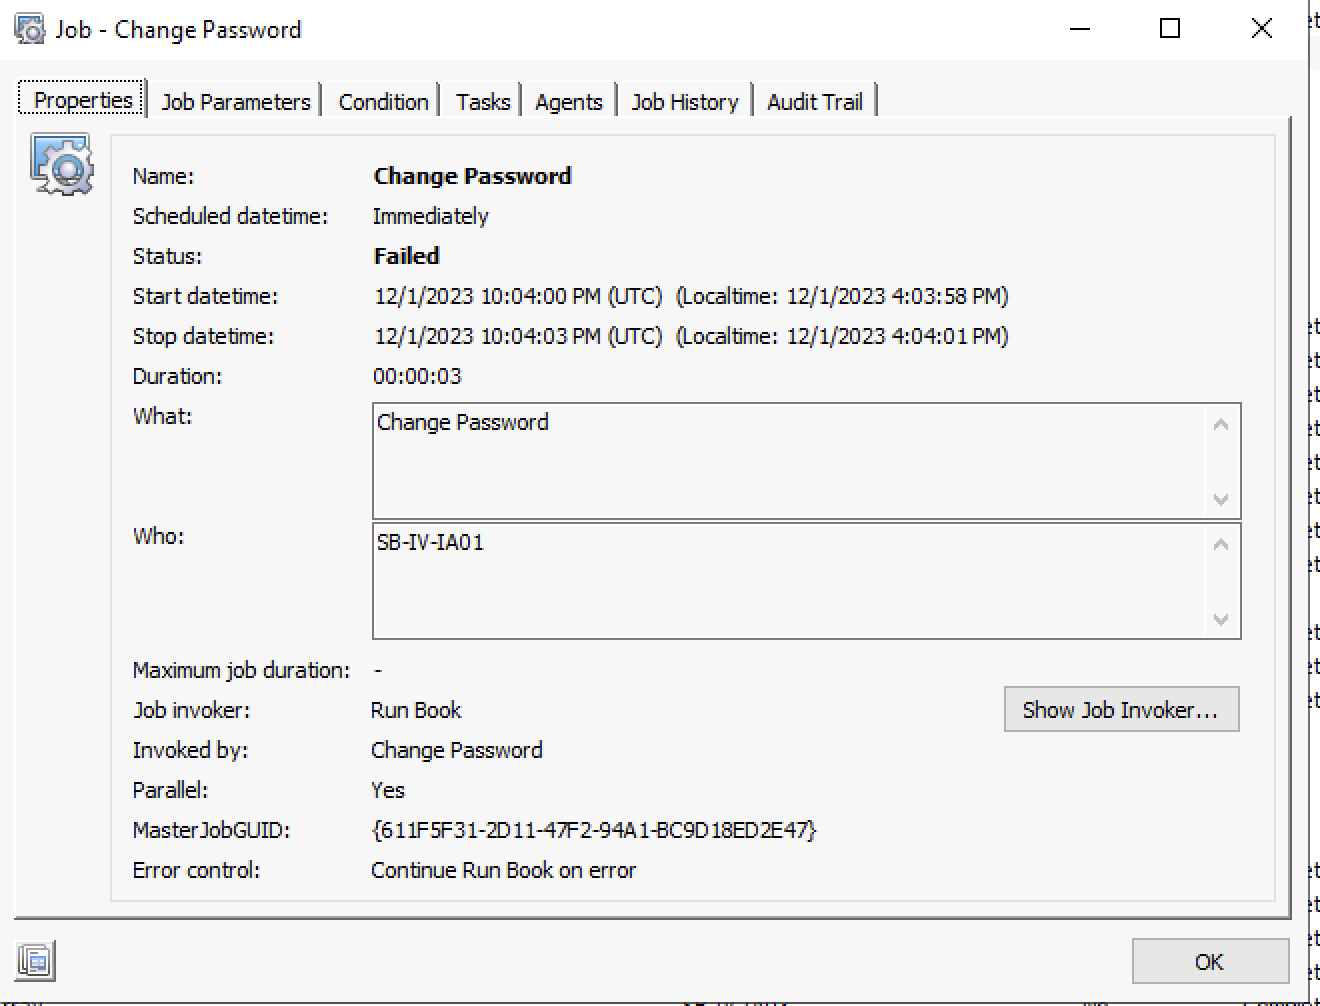Switch to the Tasks tab

coord(483,102)
